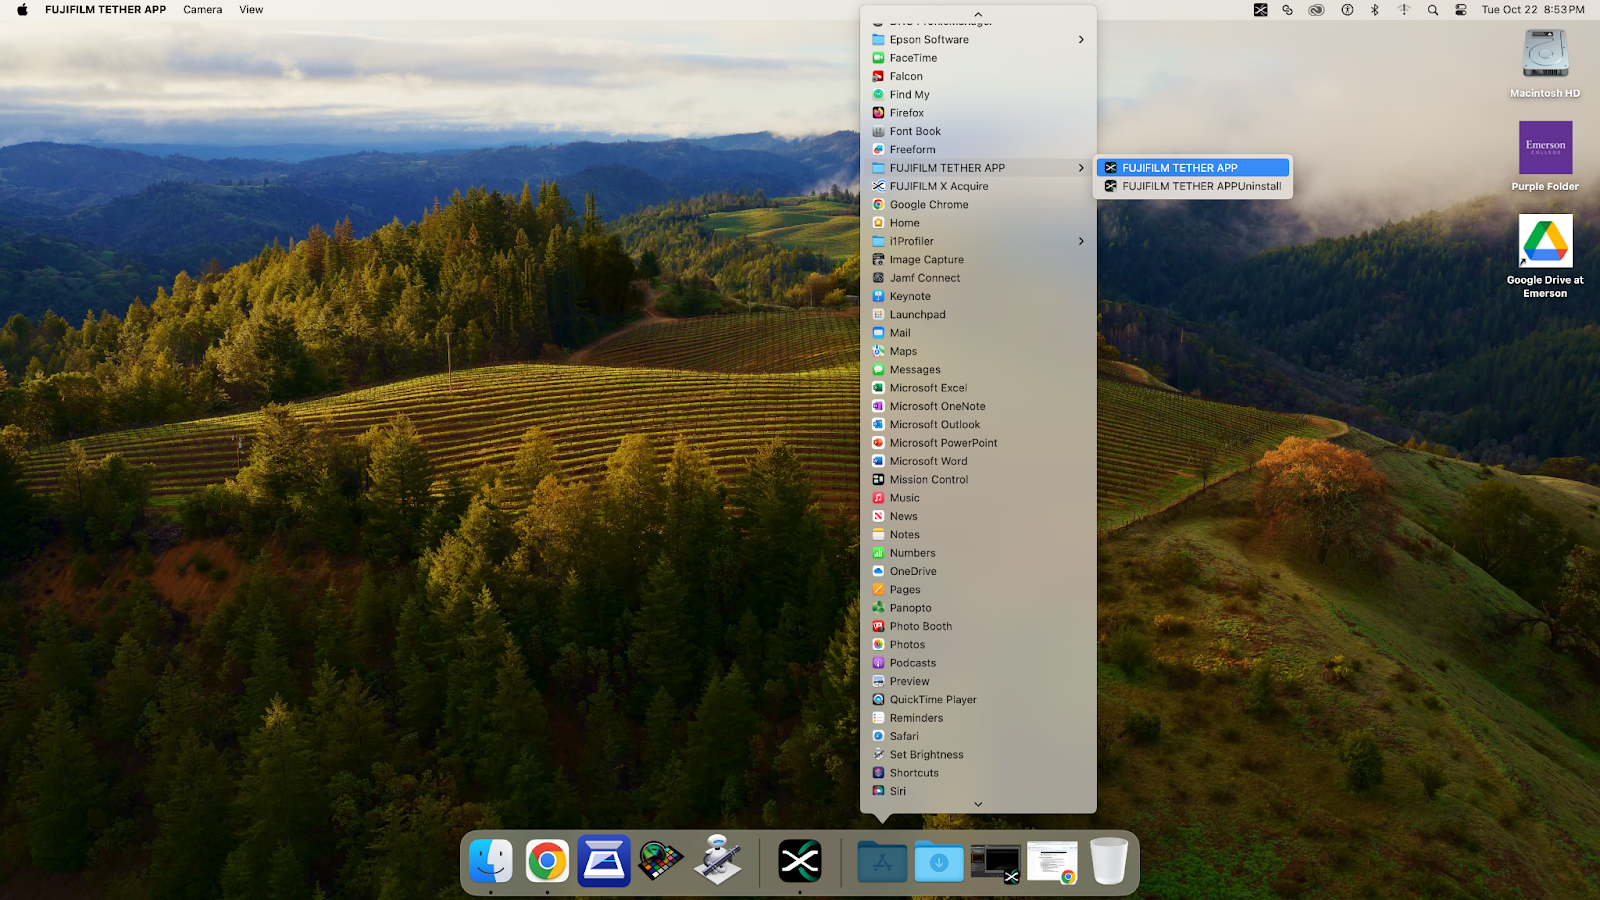Image resolution: width=1600 pixels, height=900 pixels.
Task: Open Mission Control from the list
Action: coord(978,480)
